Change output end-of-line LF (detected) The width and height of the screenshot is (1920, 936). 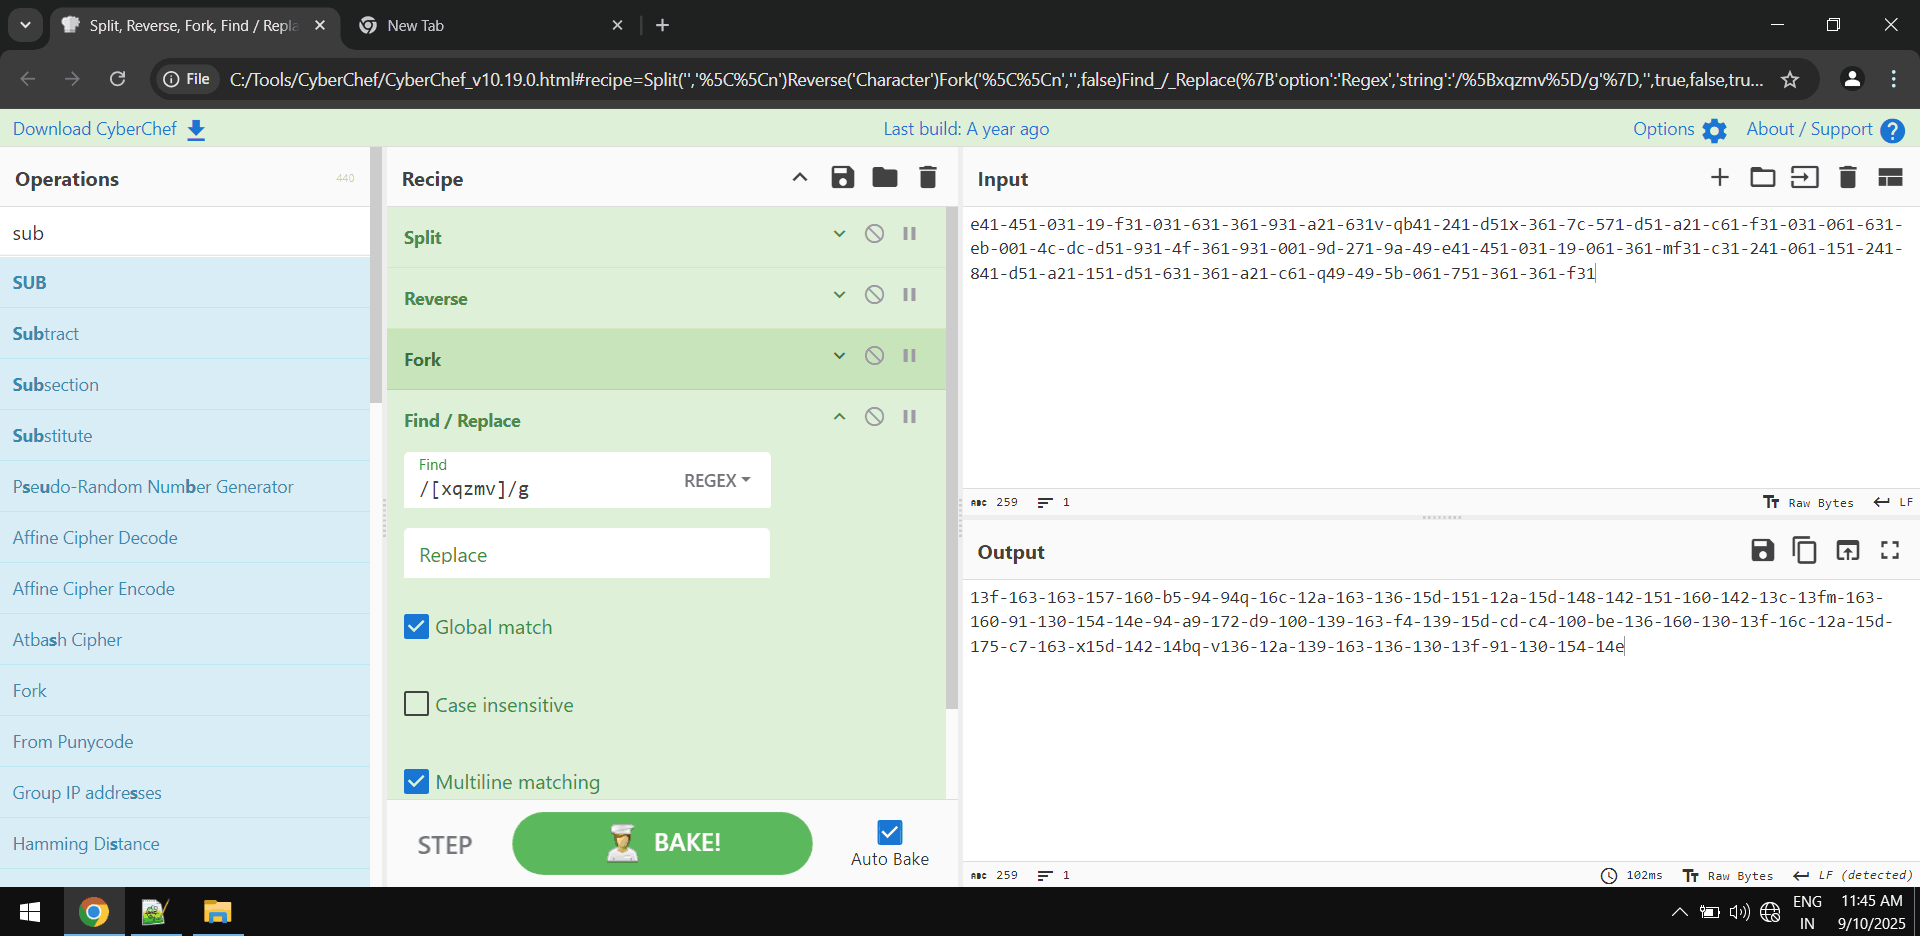tap(1852, 875)
